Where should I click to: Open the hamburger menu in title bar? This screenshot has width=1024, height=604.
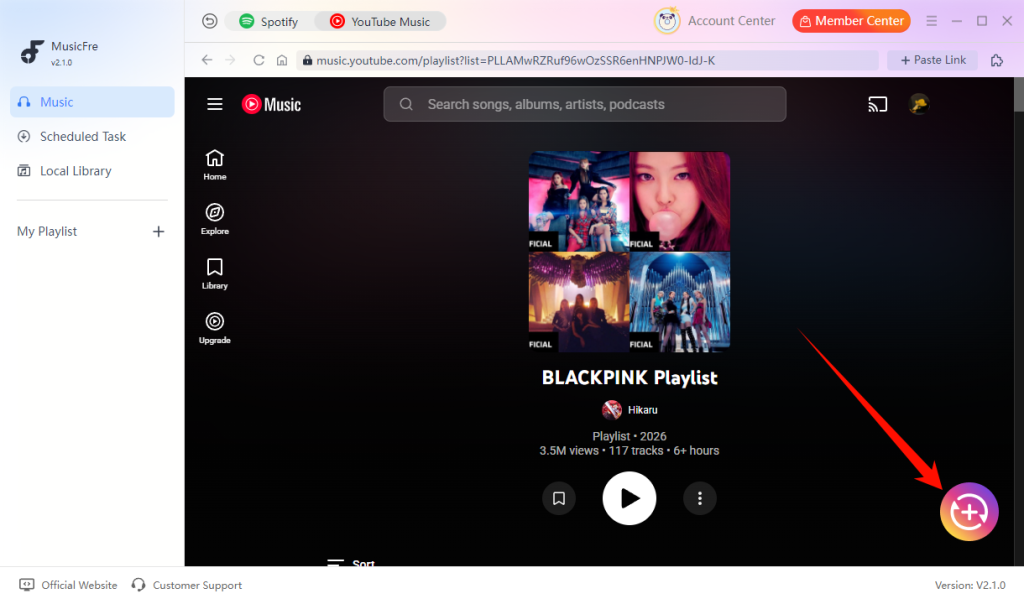pos(931,21)
